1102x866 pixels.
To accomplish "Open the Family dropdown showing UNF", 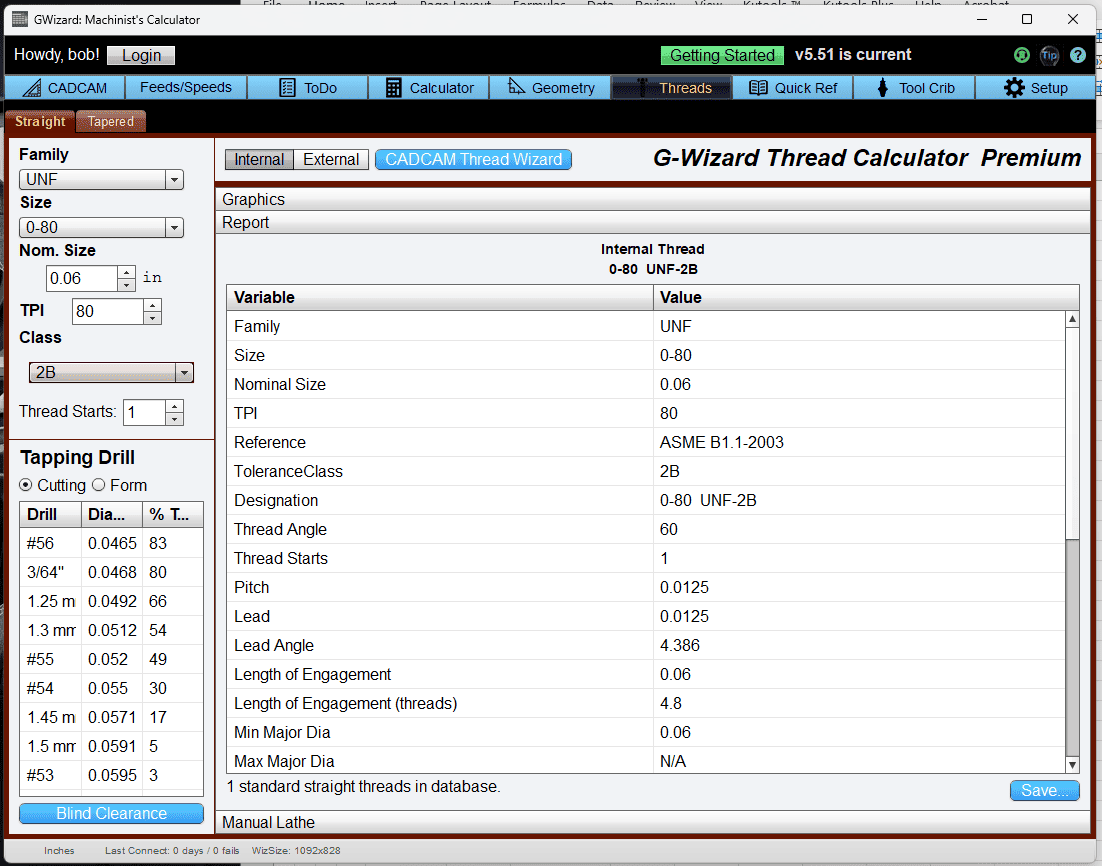I will [174, 179].
